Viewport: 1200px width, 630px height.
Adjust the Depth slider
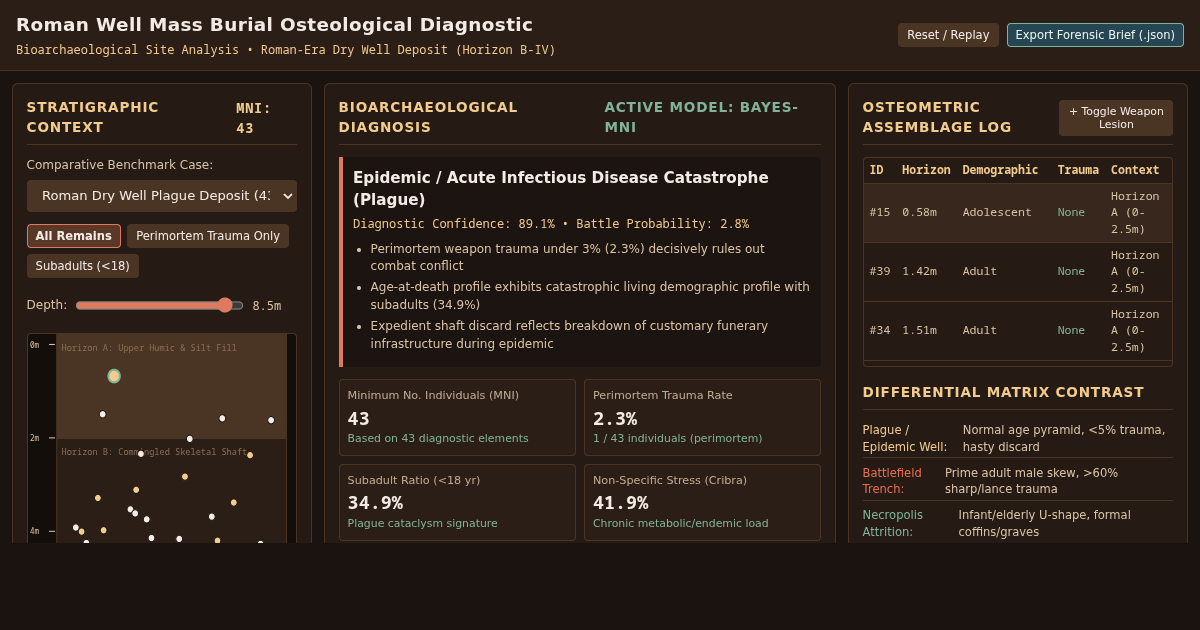(x=159, y=305)
